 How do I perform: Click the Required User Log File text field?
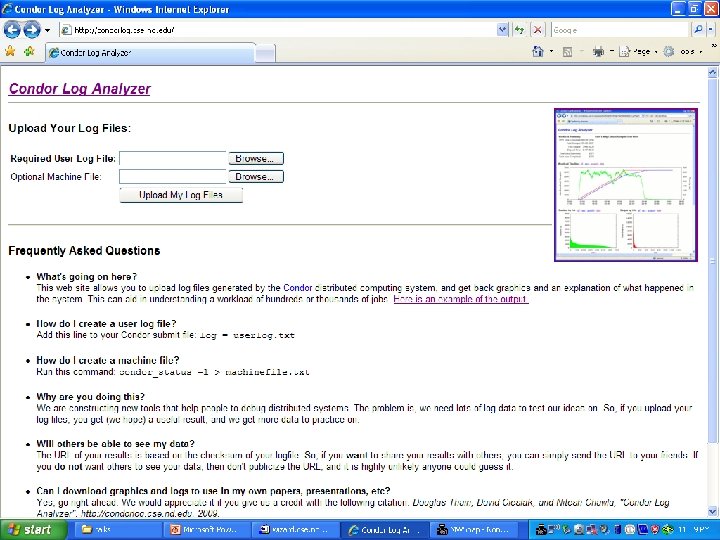[x=173, y=158]
